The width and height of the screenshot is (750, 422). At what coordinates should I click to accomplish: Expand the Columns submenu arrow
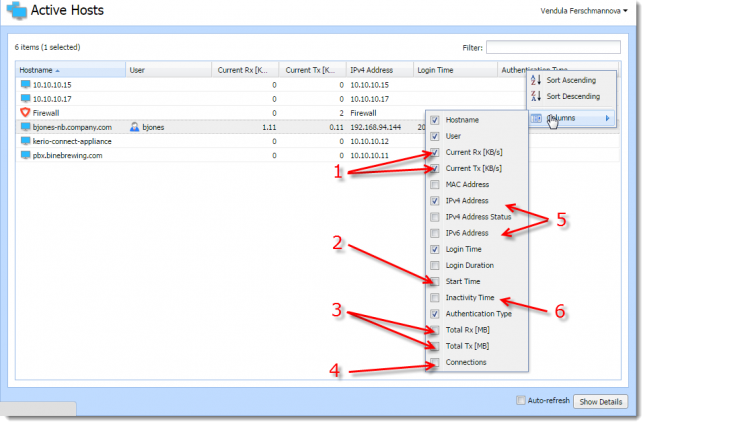pyautogui.click(x=607, y=118)
